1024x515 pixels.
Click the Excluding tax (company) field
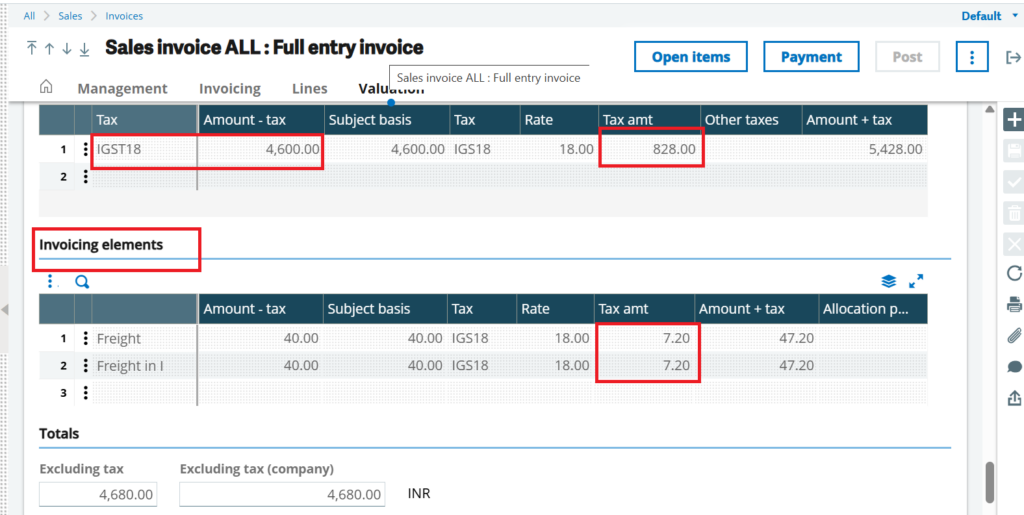[x=282, y=494]
